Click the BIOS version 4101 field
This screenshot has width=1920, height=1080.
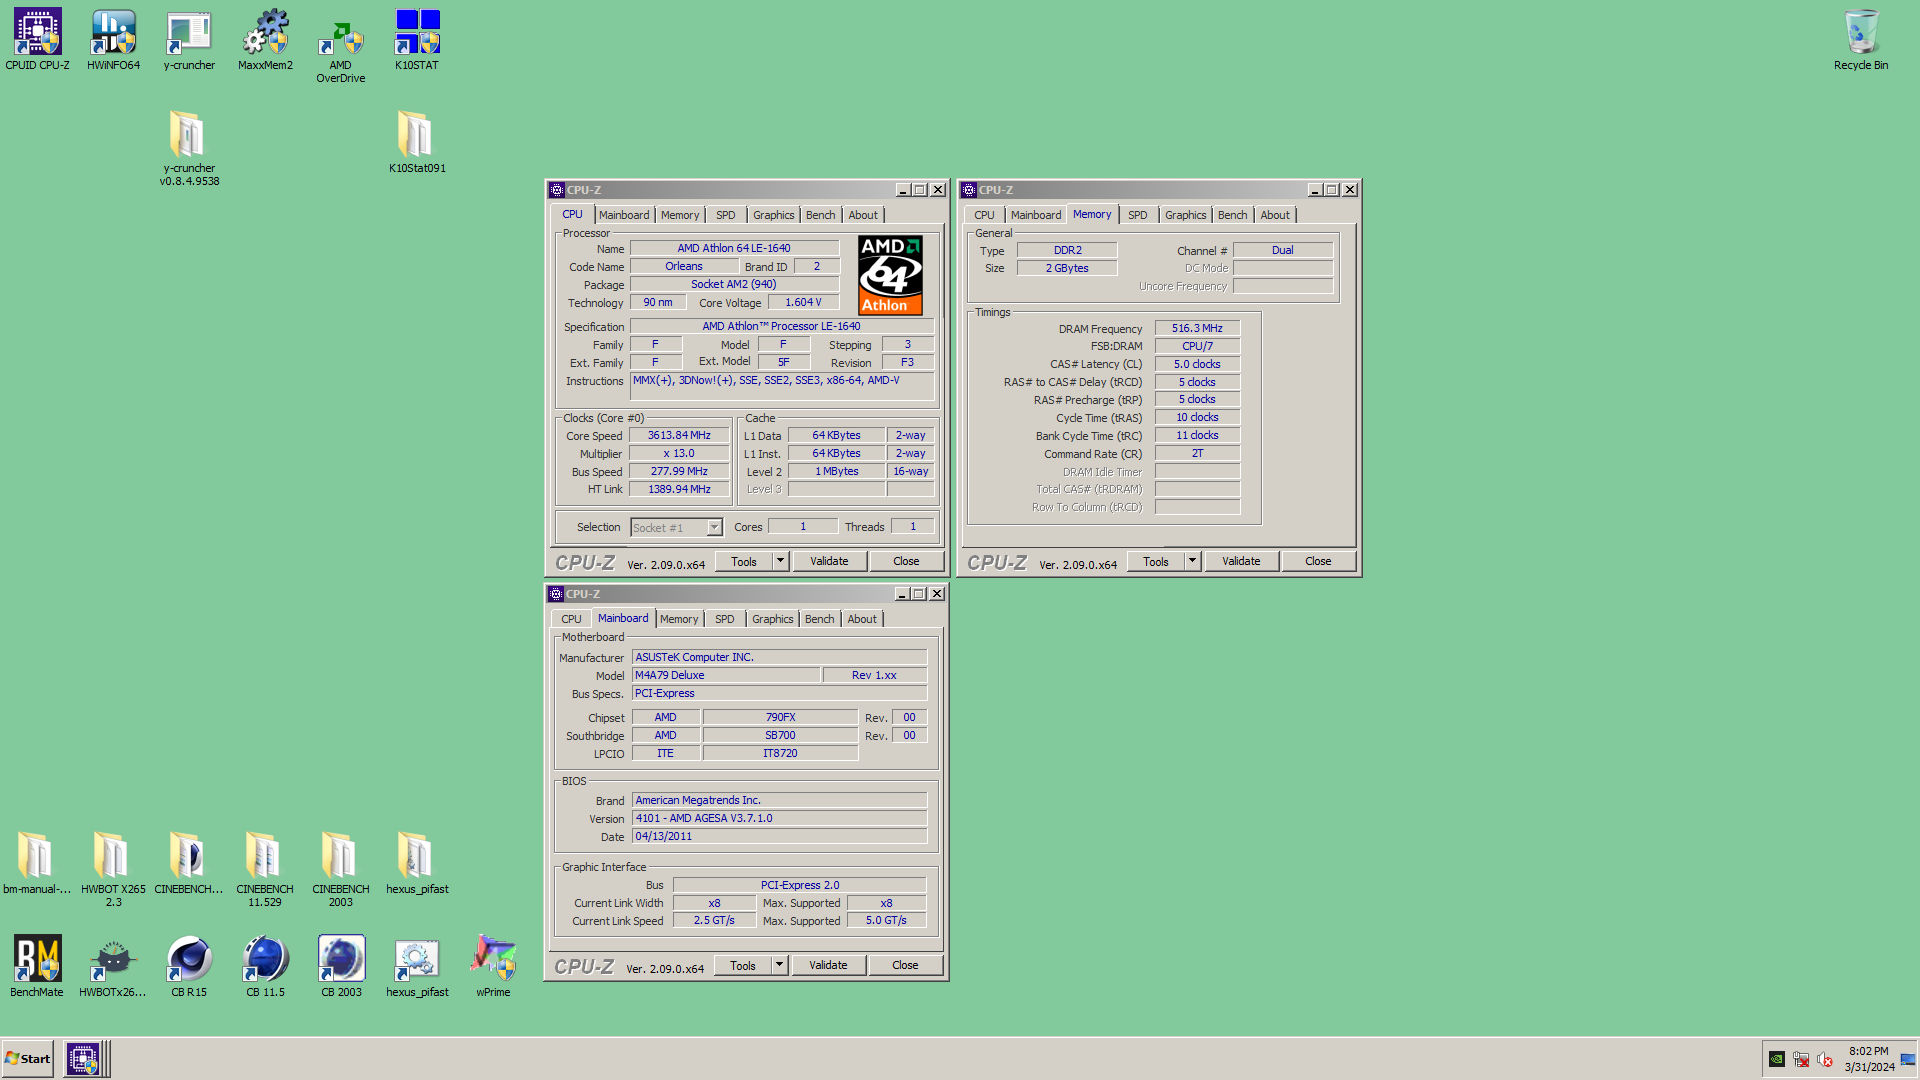[779, 818]
